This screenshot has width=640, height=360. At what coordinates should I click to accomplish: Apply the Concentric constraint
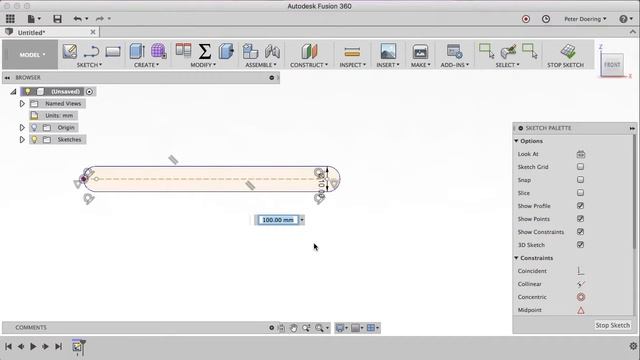pyautogui.click(x=580, y=297)
